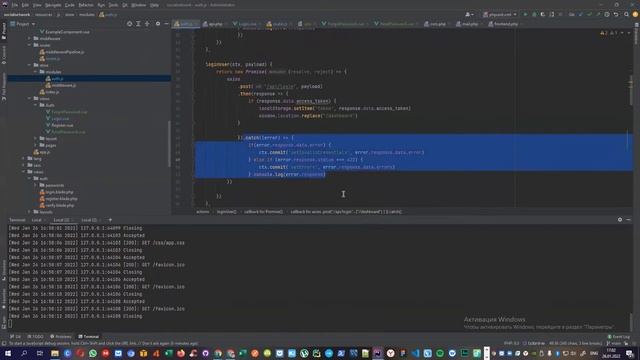Screen dimensions: 640x360
Task: Open WhatsApp from the taskbar
Action: tap(93, 353)
